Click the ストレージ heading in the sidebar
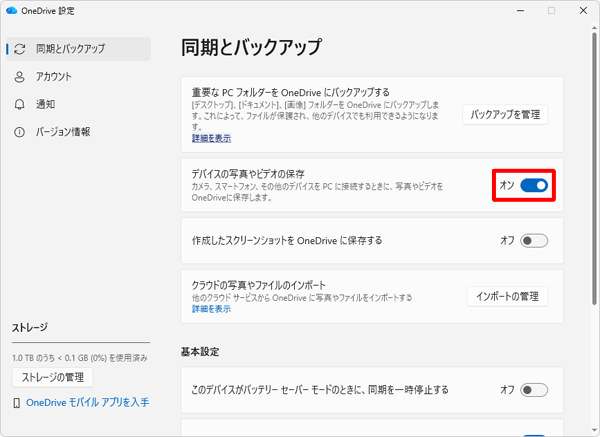 coord(30,328)
